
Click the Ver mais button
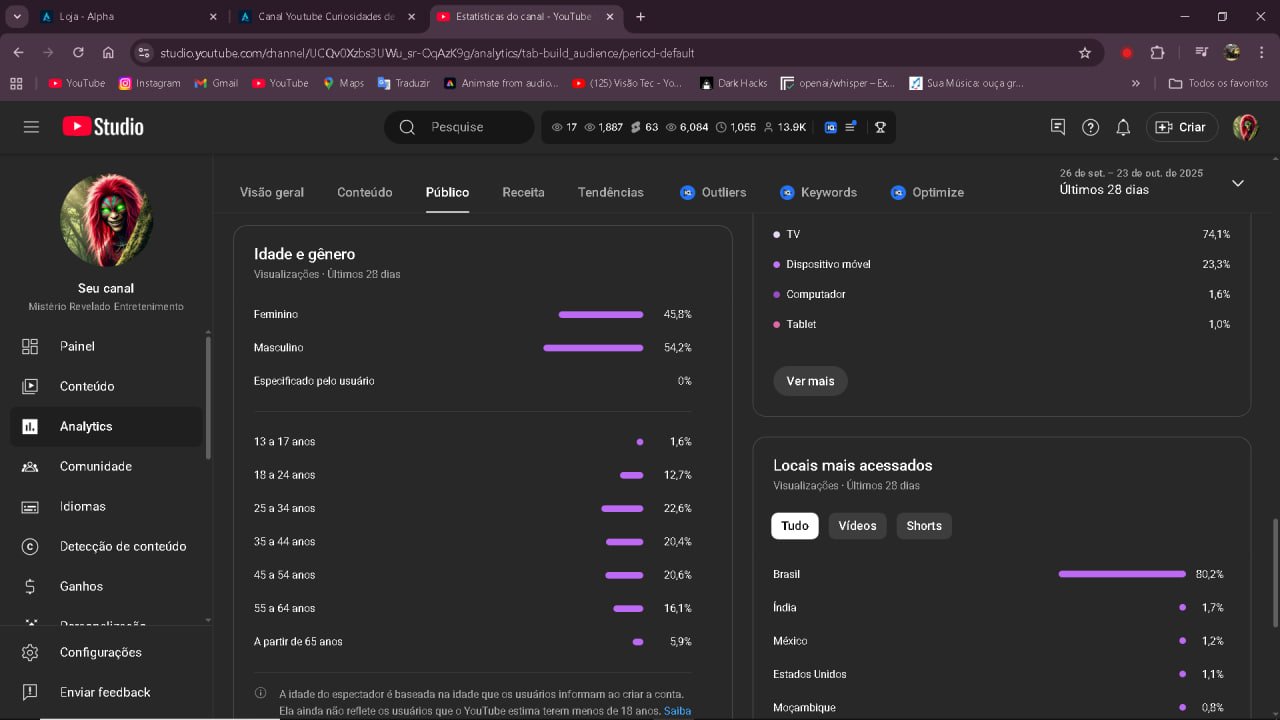point(810,381)
